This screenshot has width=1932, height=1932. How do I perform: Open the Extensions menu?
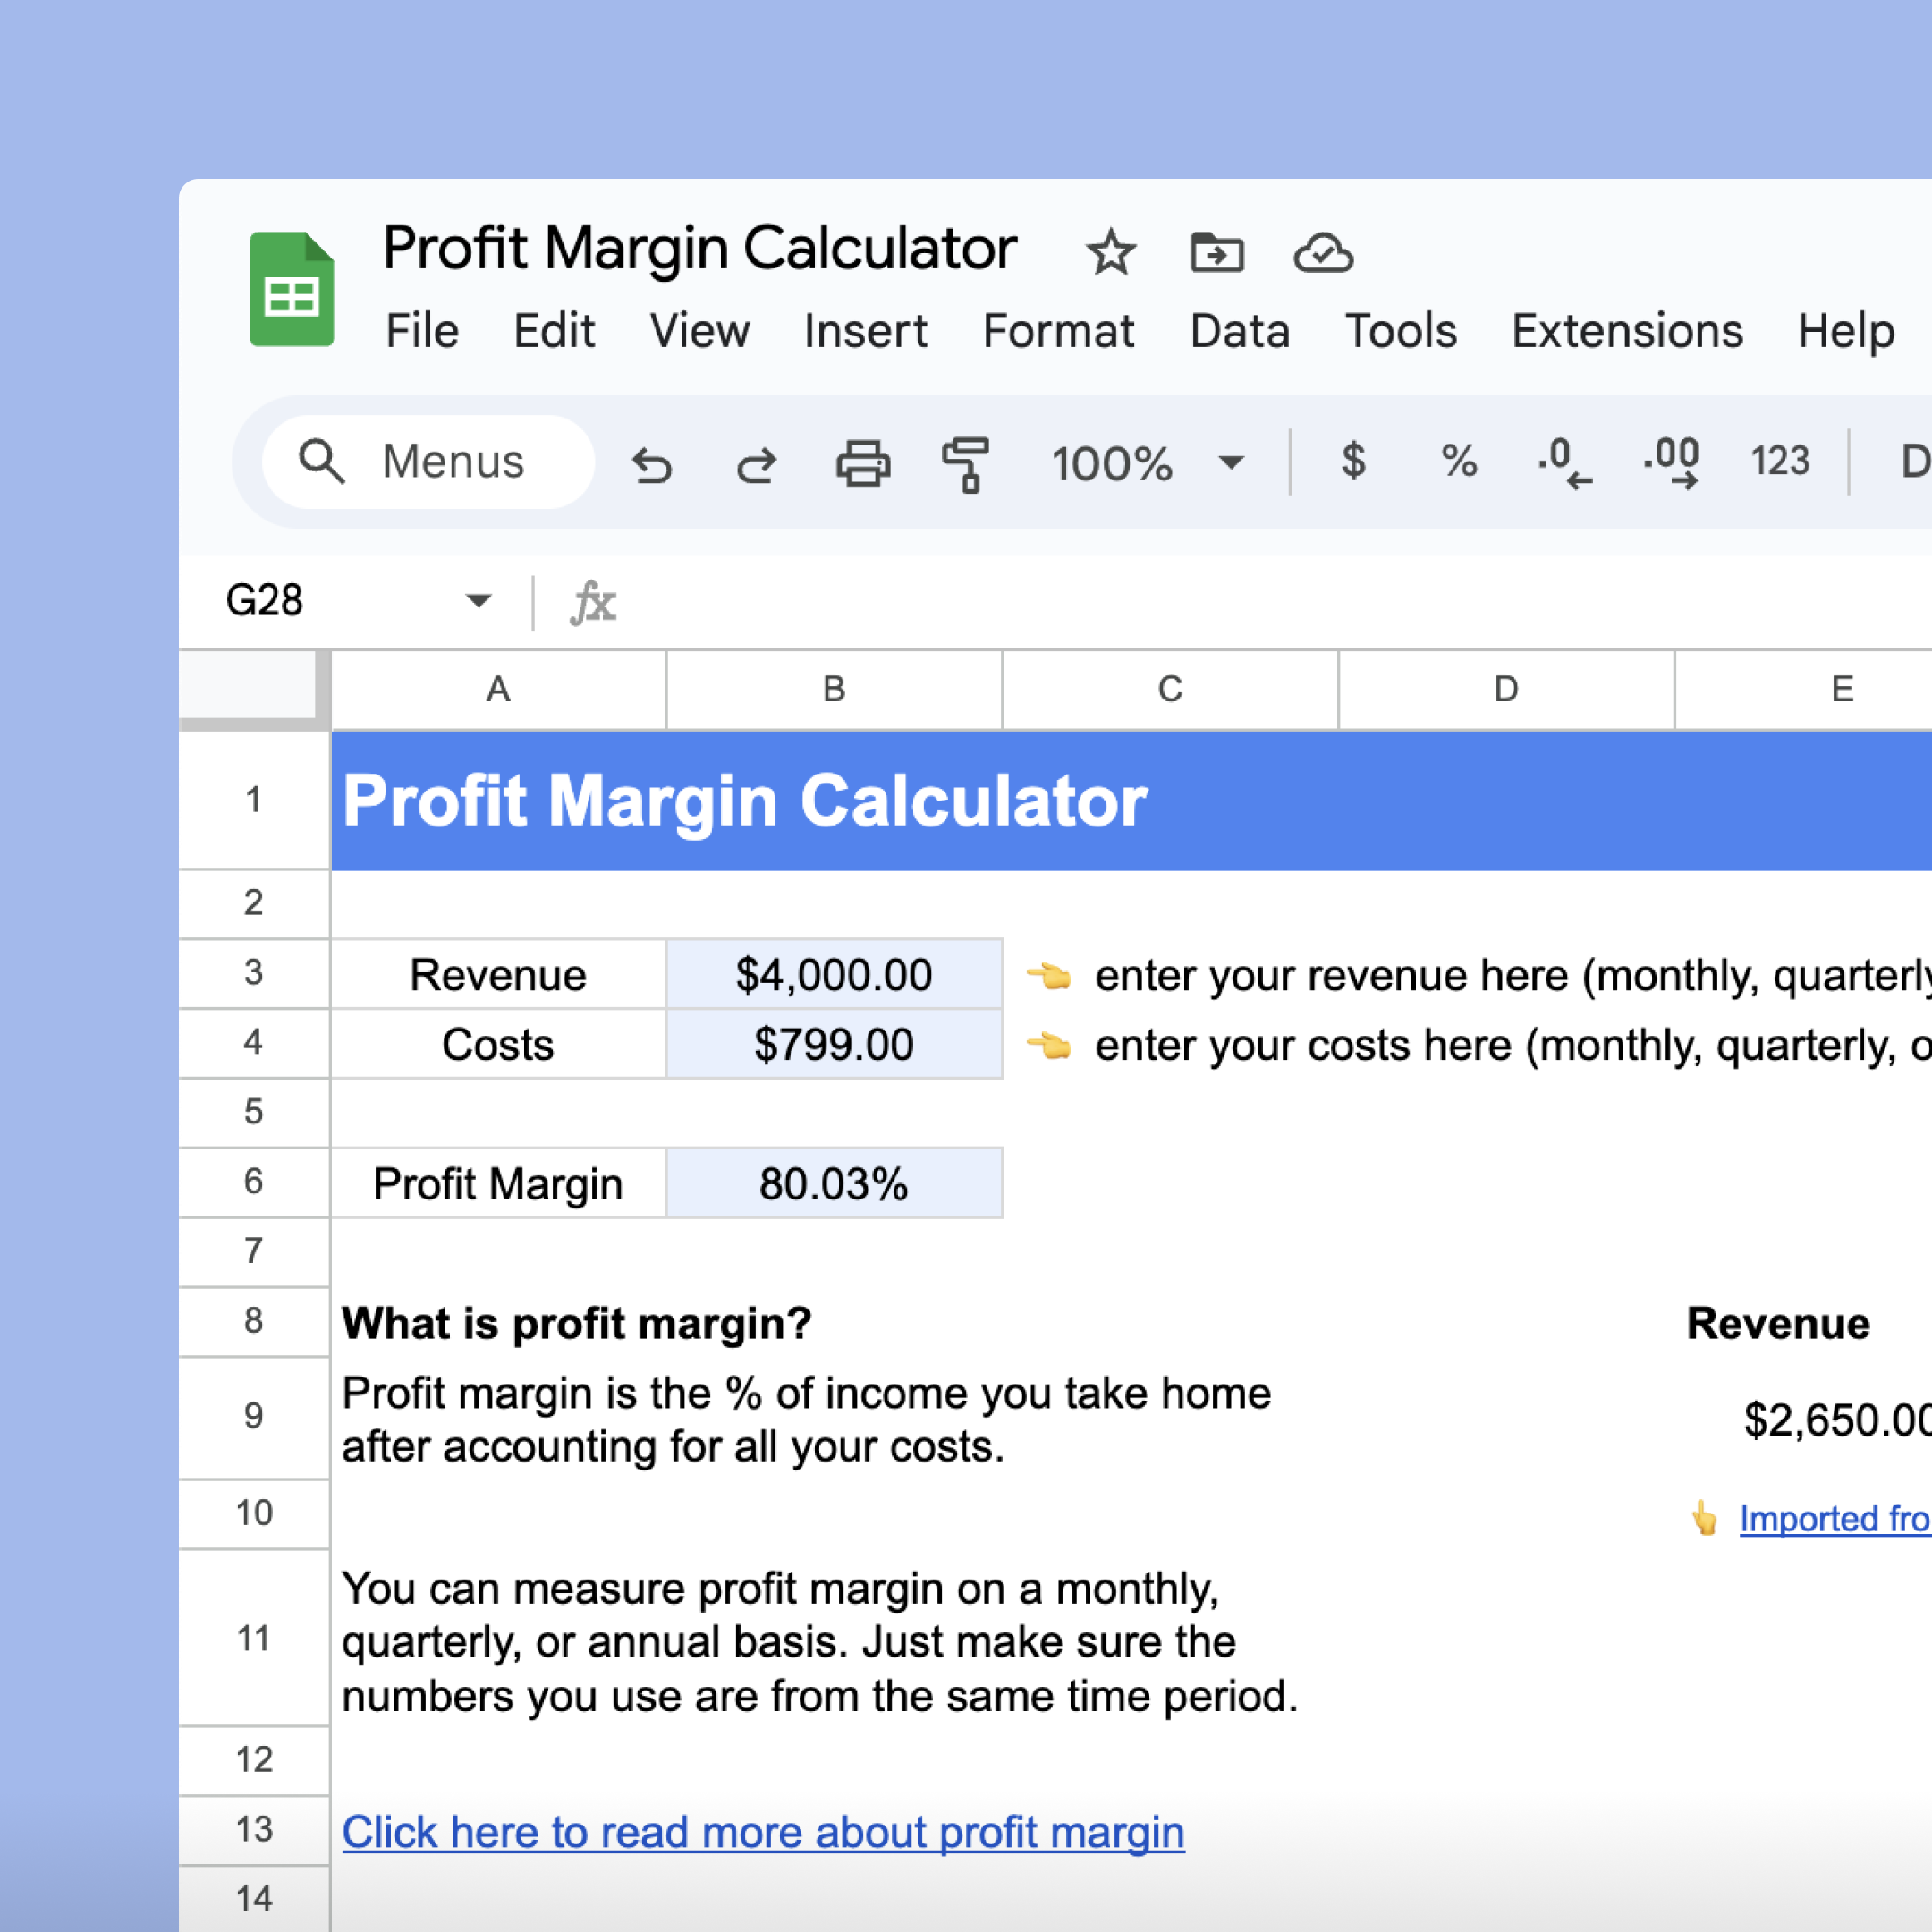coord(1626,331)
